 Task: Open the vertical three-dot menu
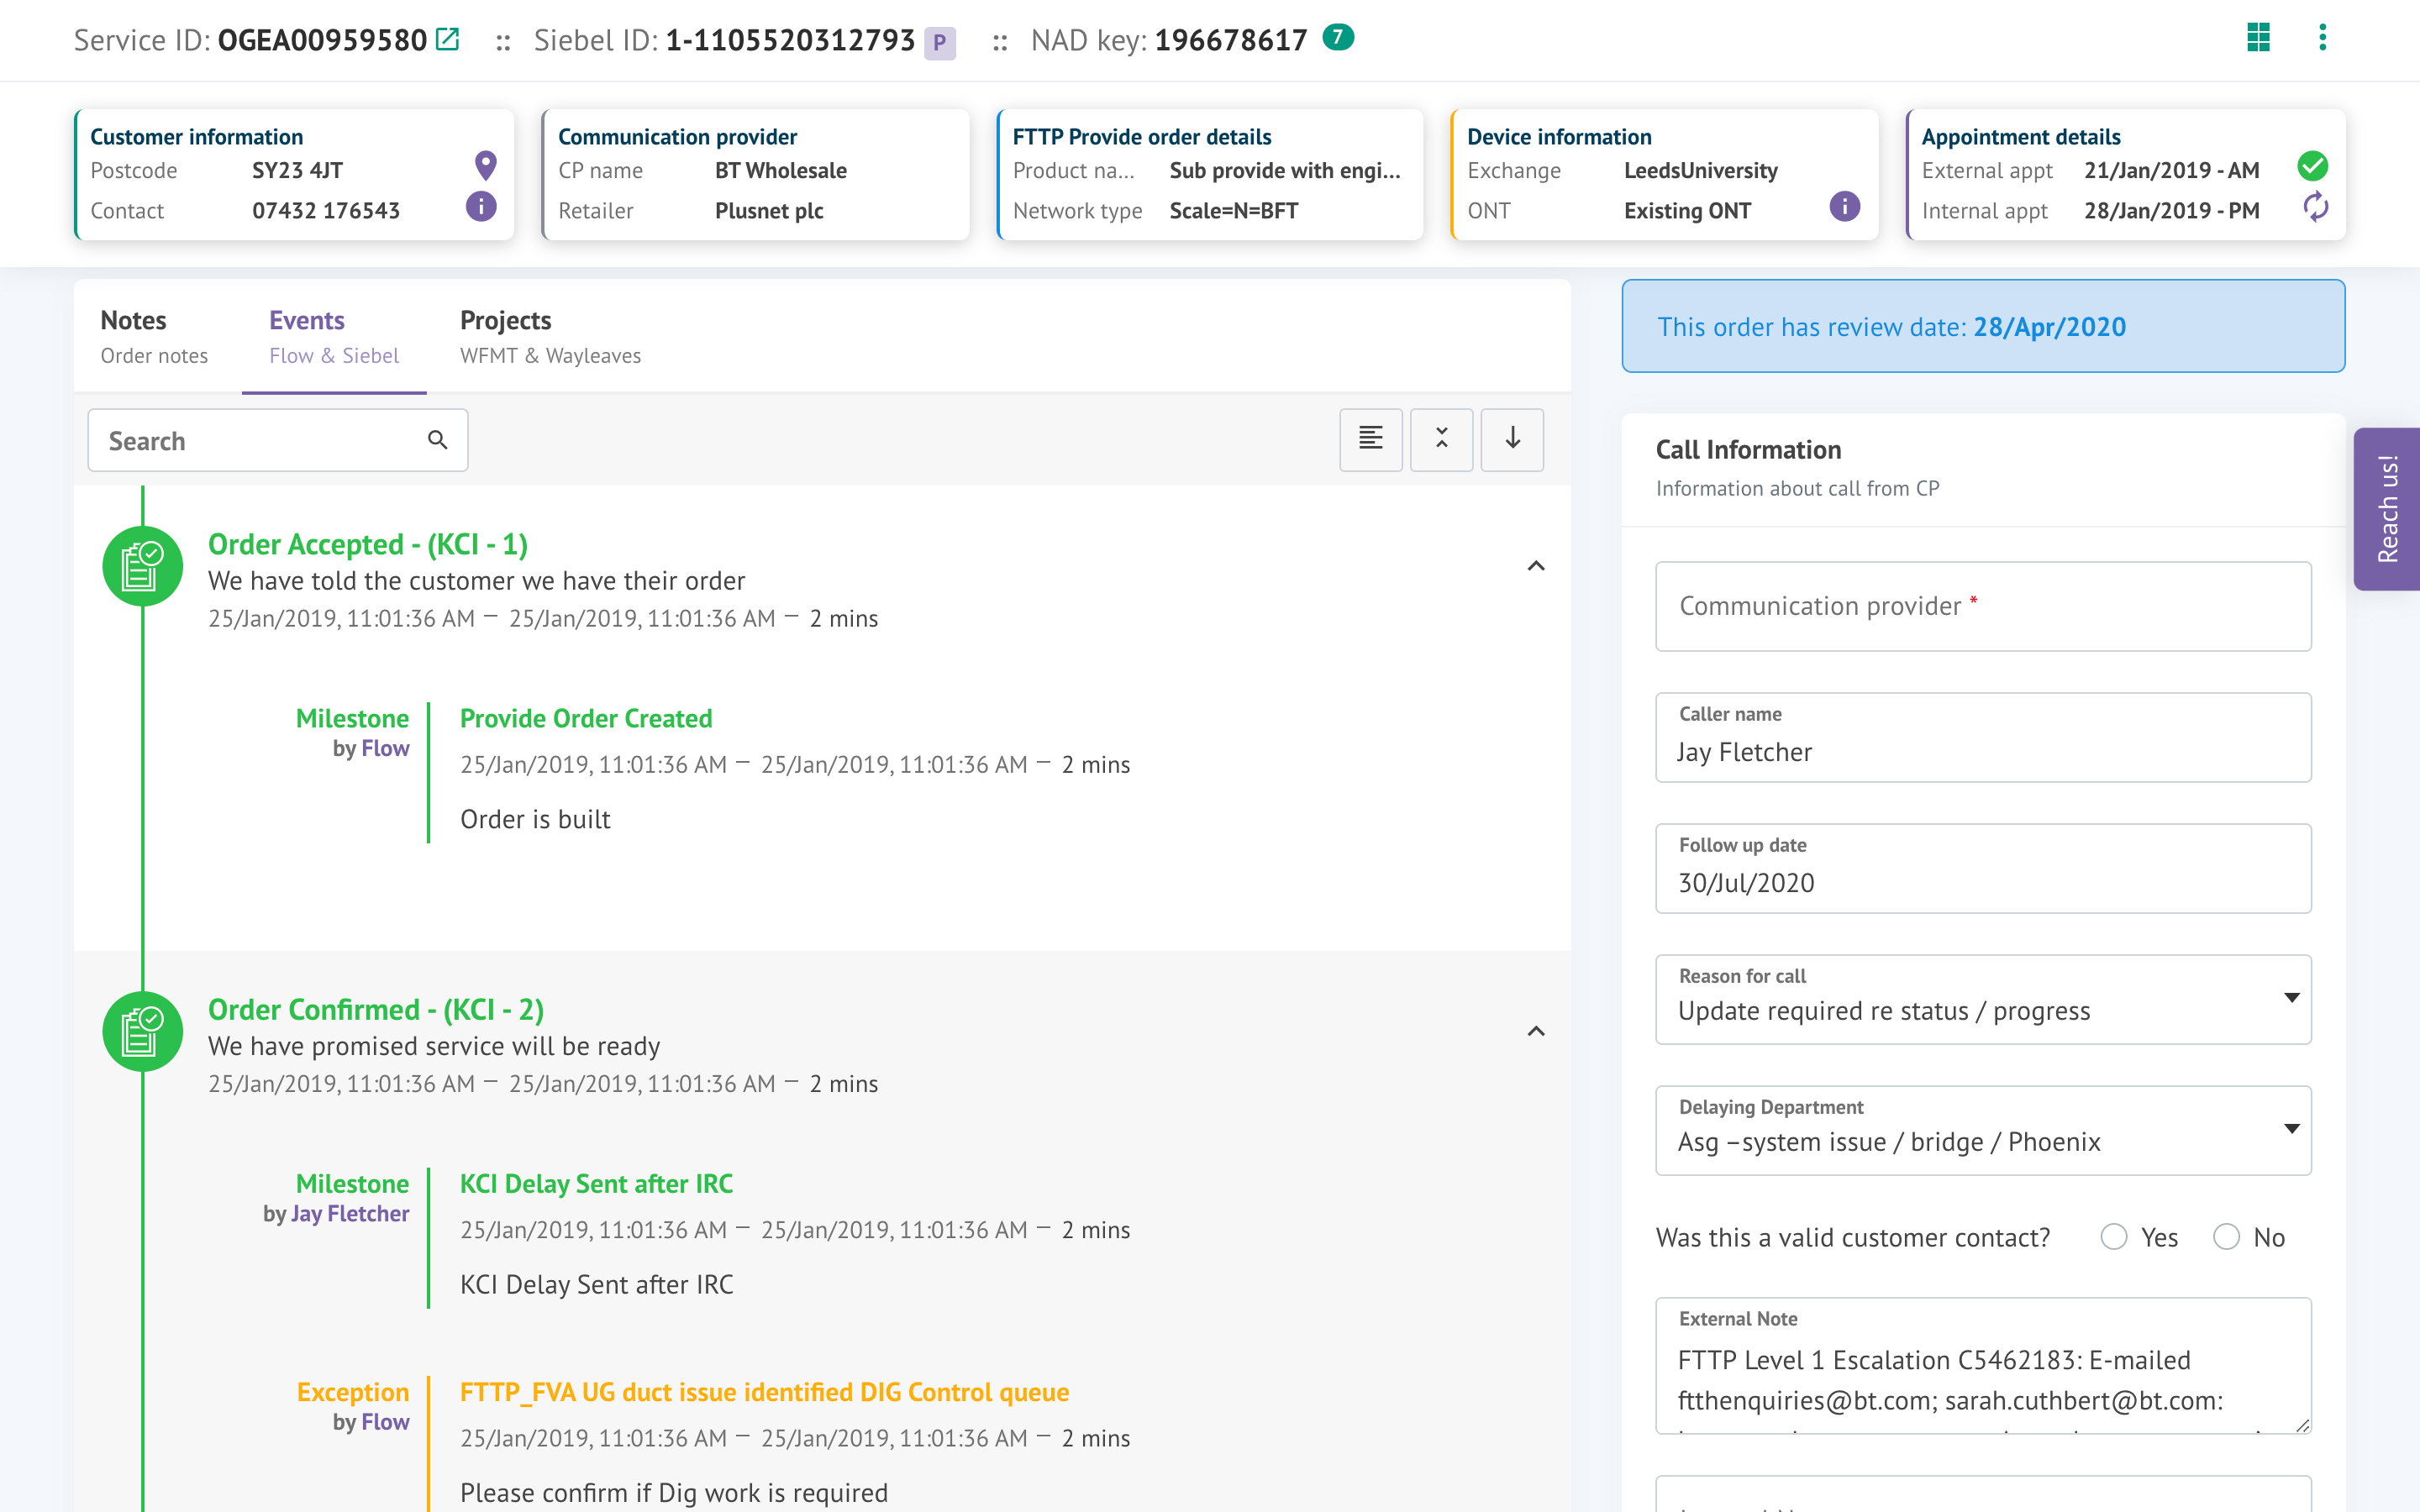click(x=2322, y=38)
